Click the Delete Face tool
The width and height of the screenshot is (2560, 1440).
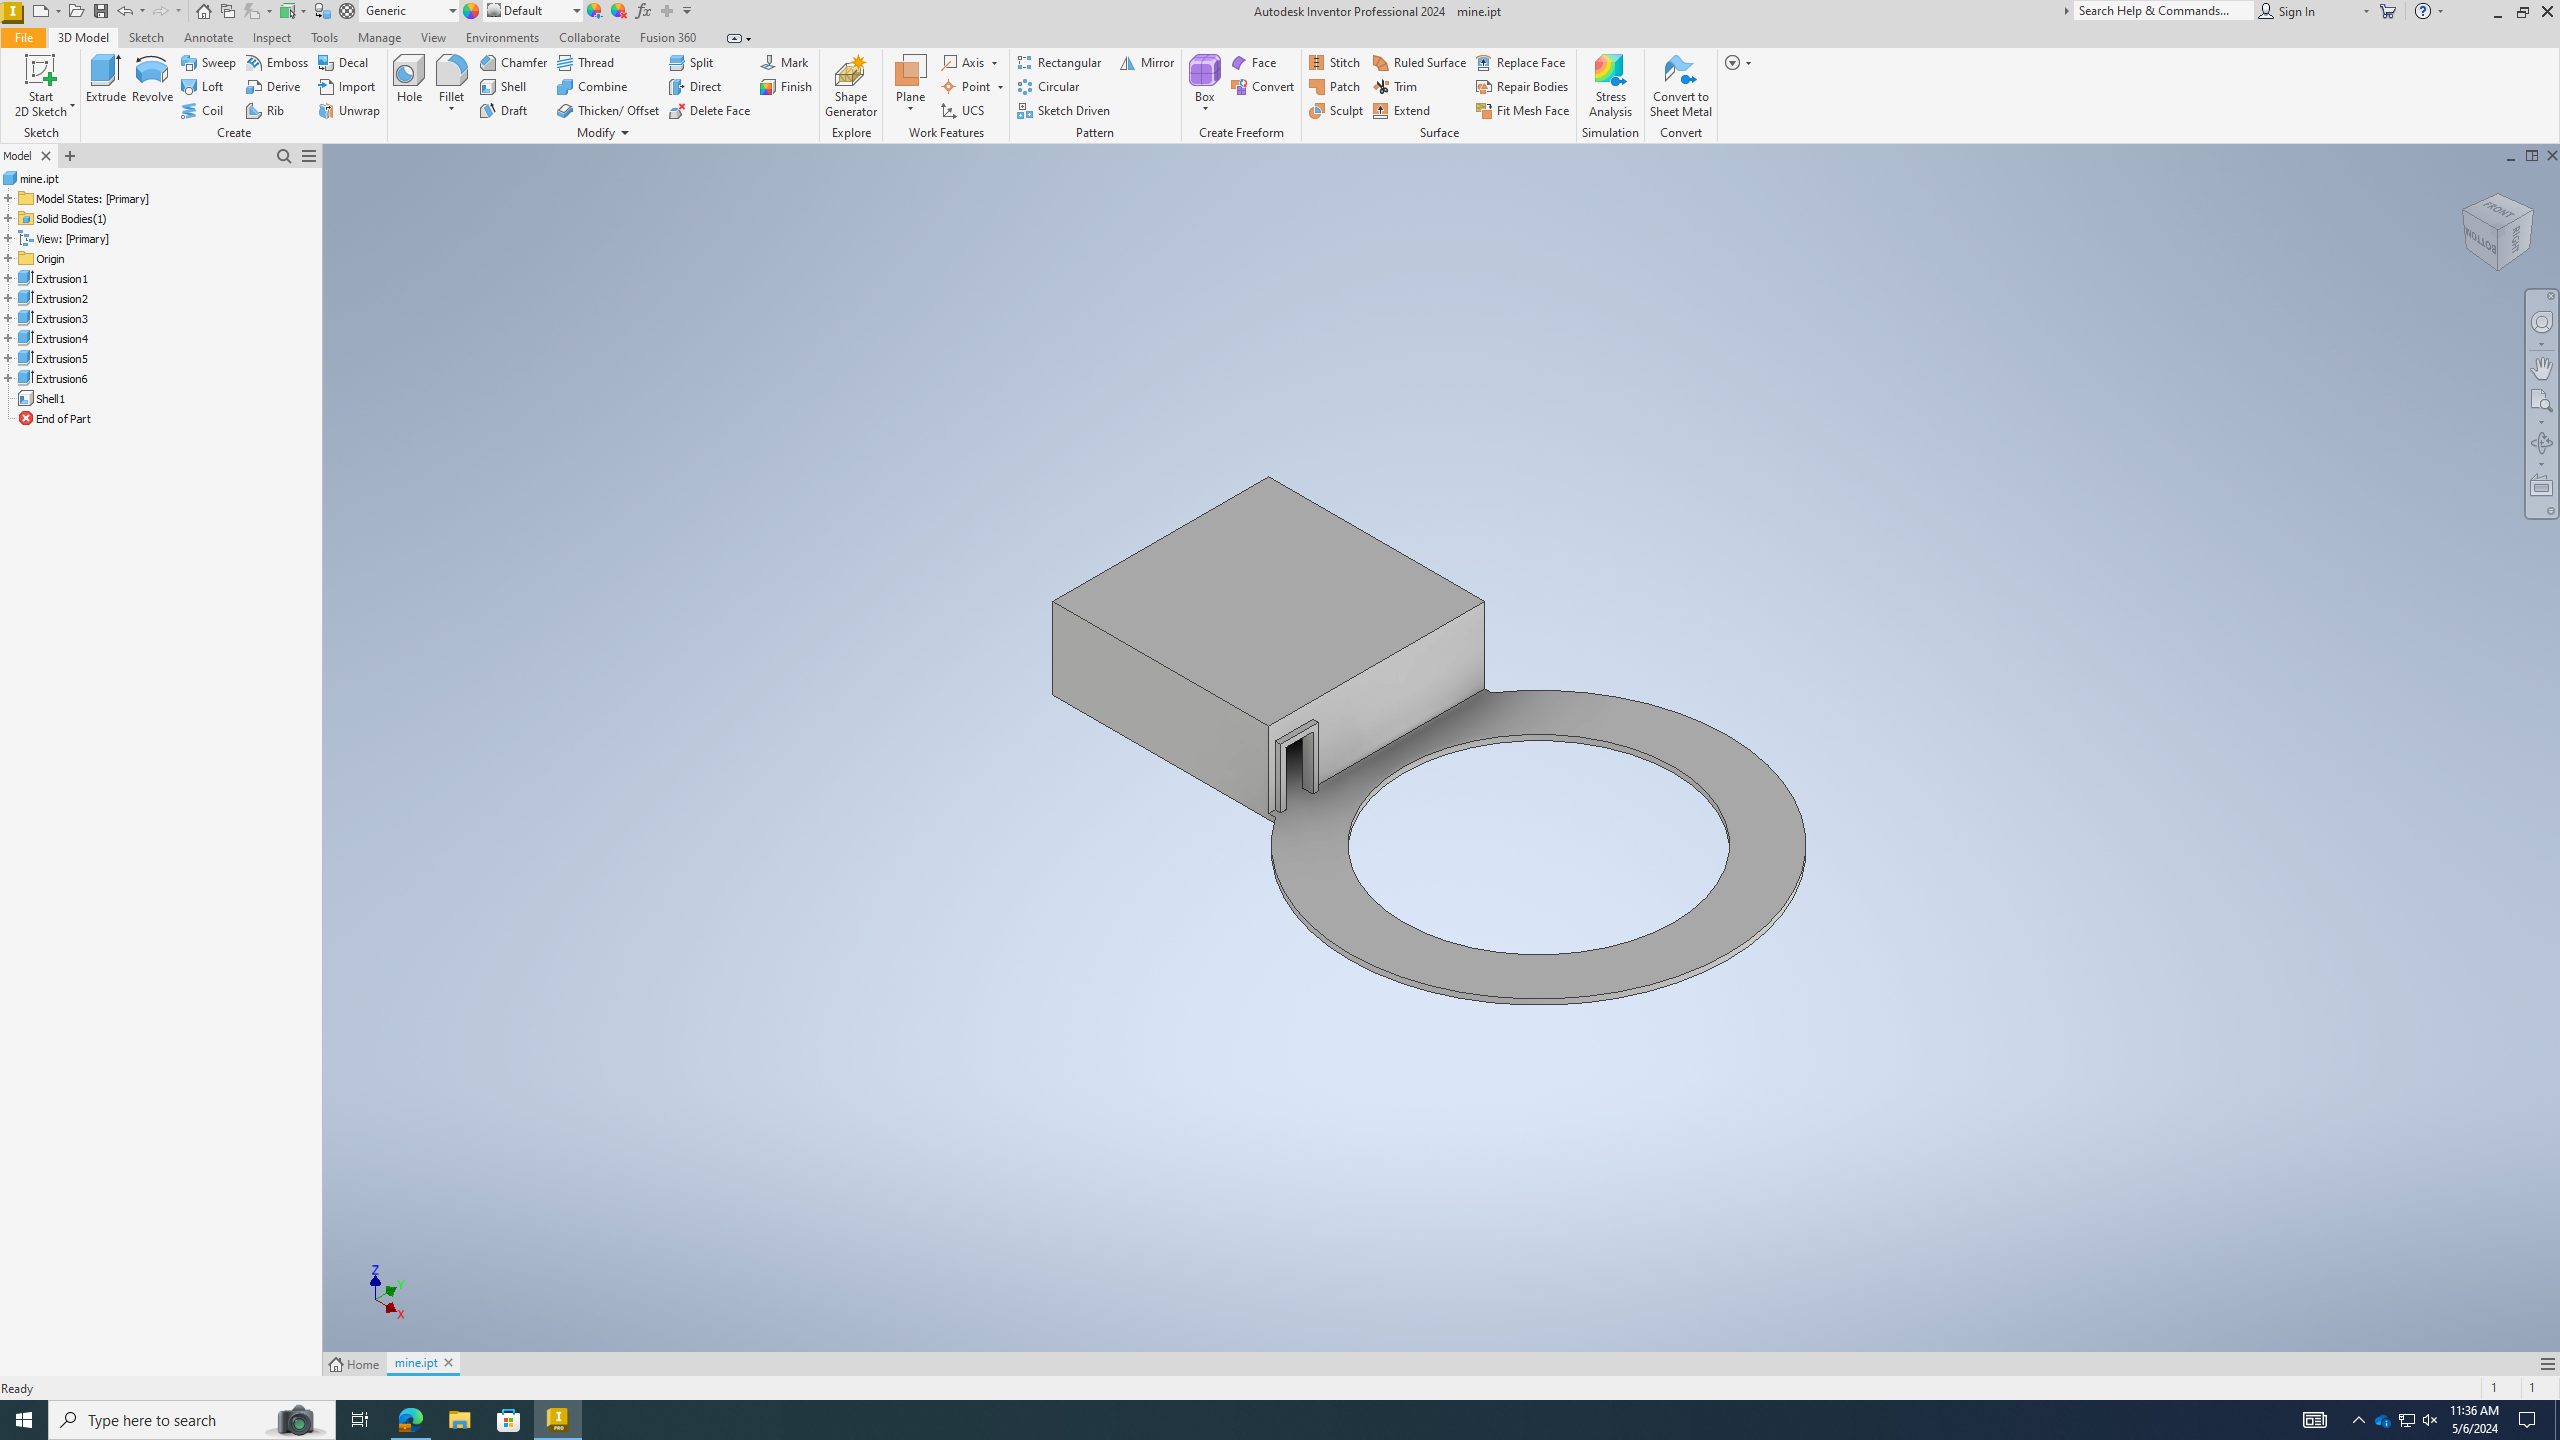(x=710, y=110)
